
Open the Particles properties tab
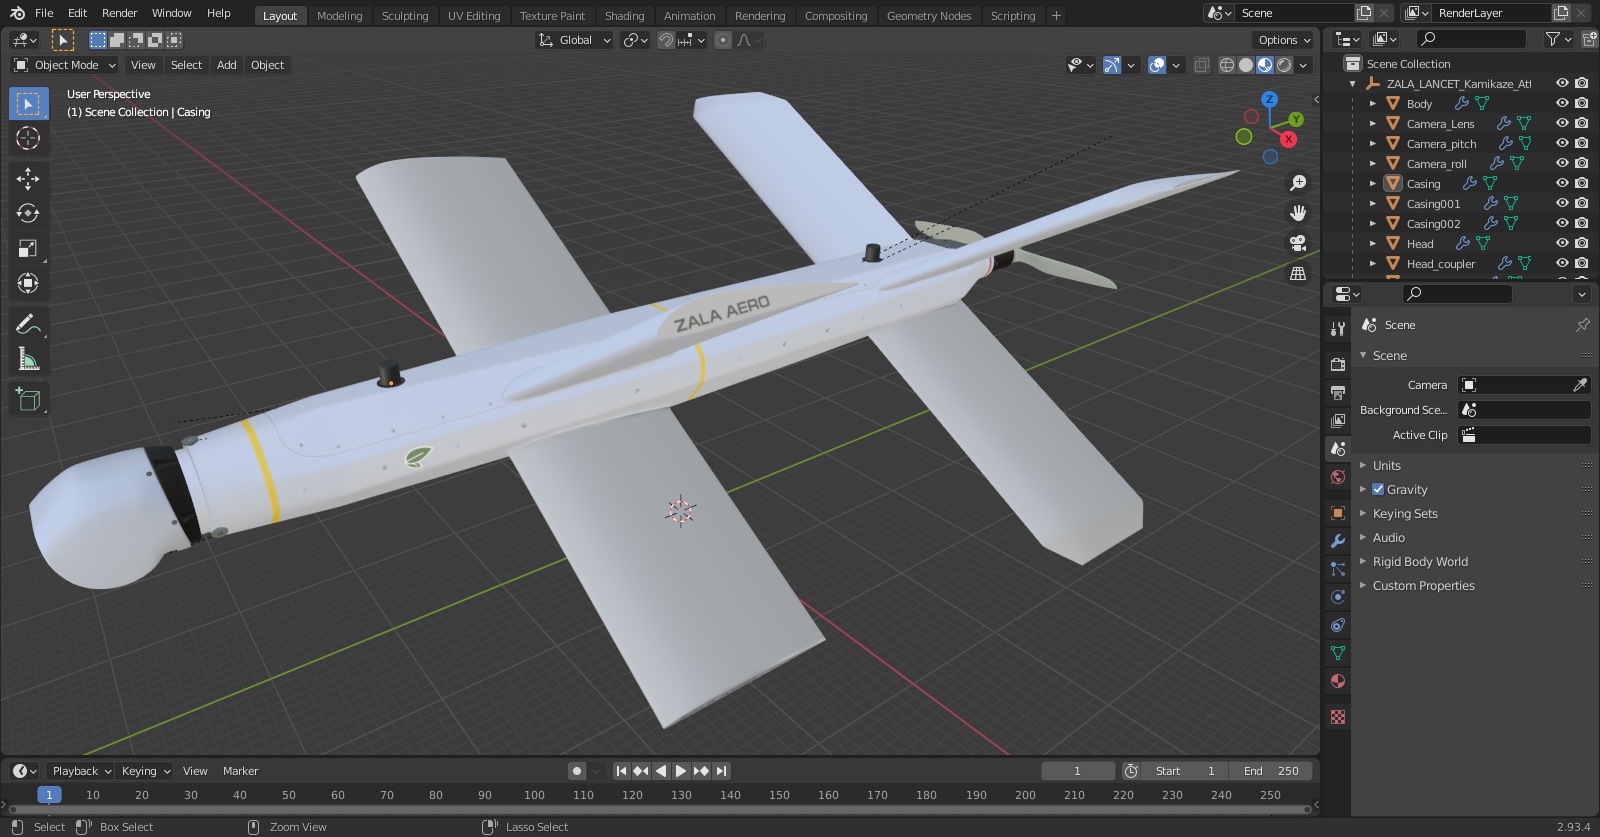(x=1338, y=569)
